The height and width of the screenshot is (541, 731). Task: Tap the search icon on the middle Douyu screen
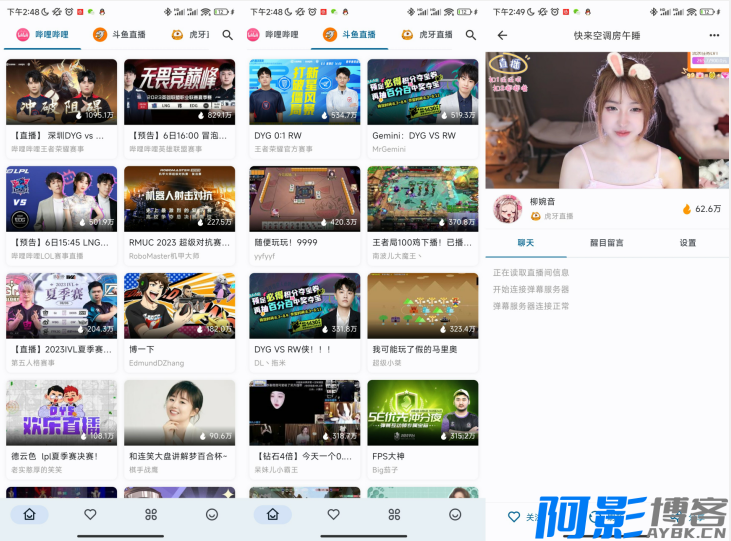tap(471, 35)
